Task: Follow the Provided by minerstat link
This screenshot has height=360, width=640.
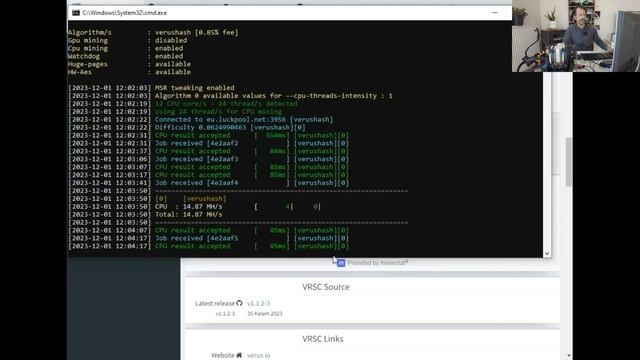Action: point(378,263)
